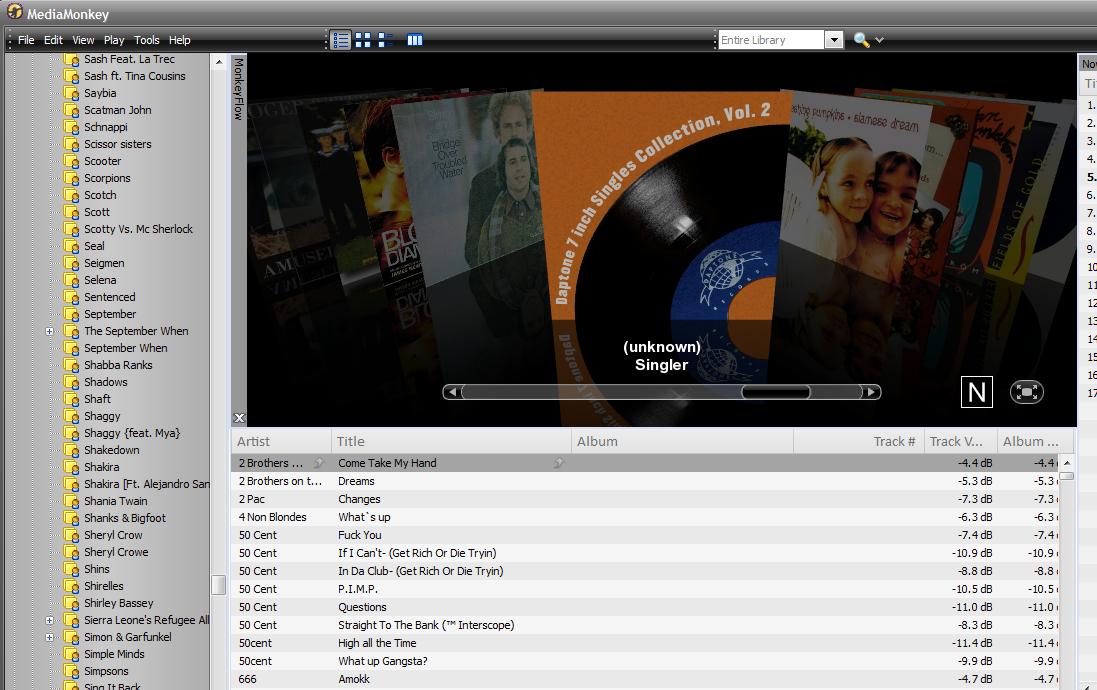
Task: Select the Siamese Dream album cover
Action: click(857, 185)
